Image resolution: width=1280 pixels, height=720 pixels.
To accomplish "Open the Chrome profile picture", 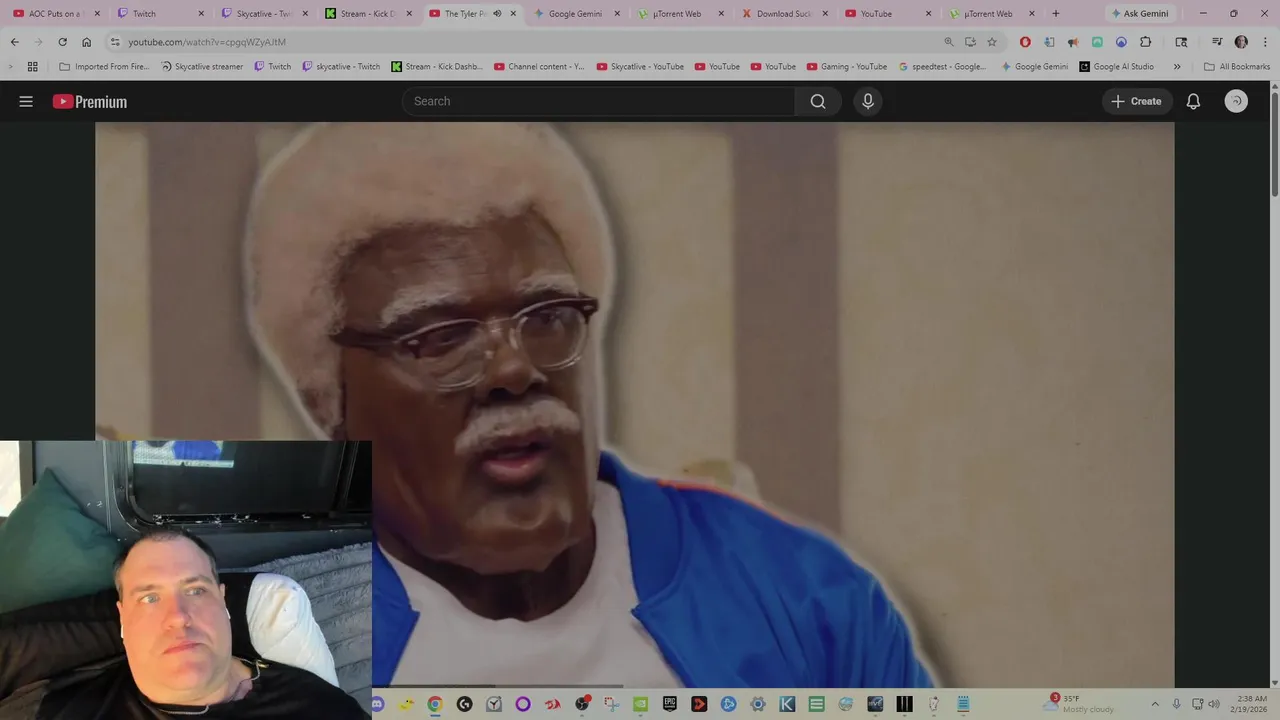I will [1241, 42].
